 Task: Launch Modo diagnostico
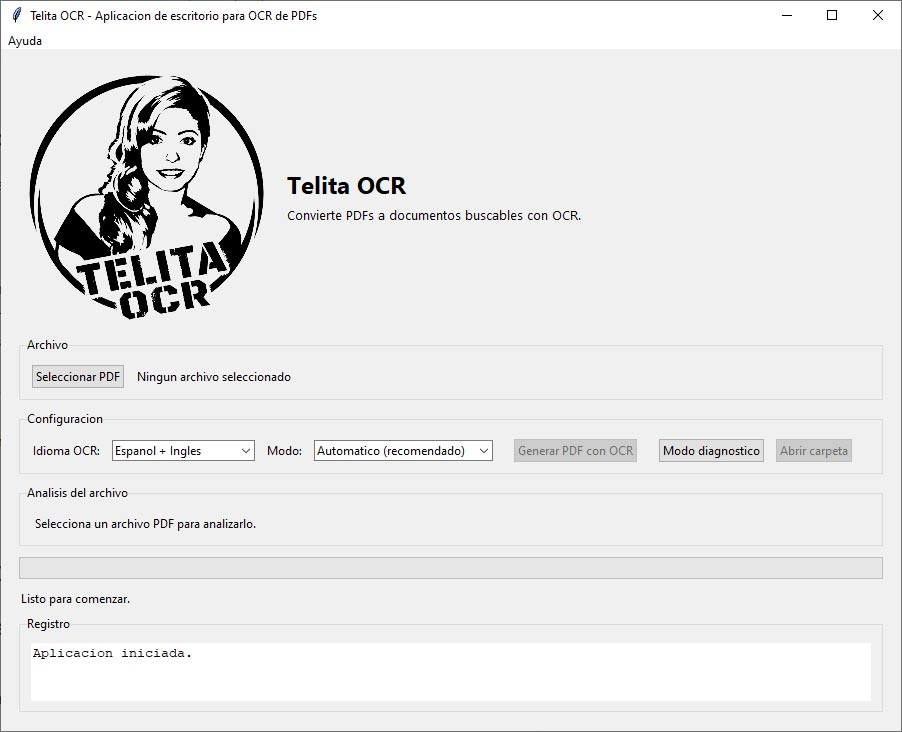[711, 451]
